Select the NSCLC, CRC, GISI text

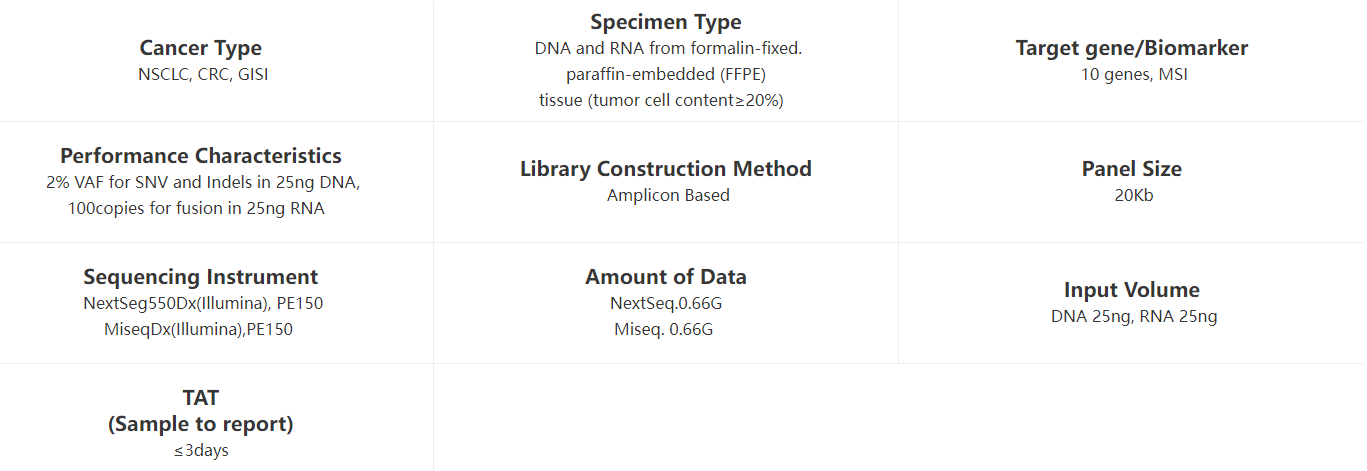[x=203, y=74]
